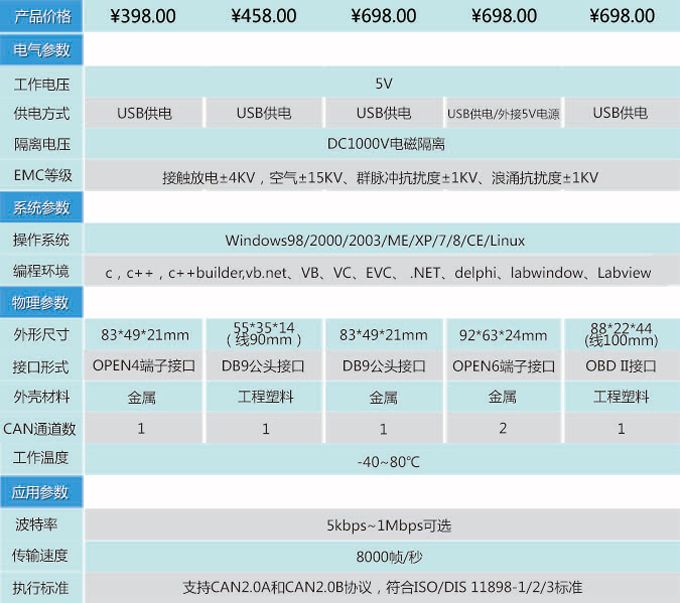This screenshot has width=680, height=603.
Task: Select the 编程环境 row label
Action: pos(41,272)
